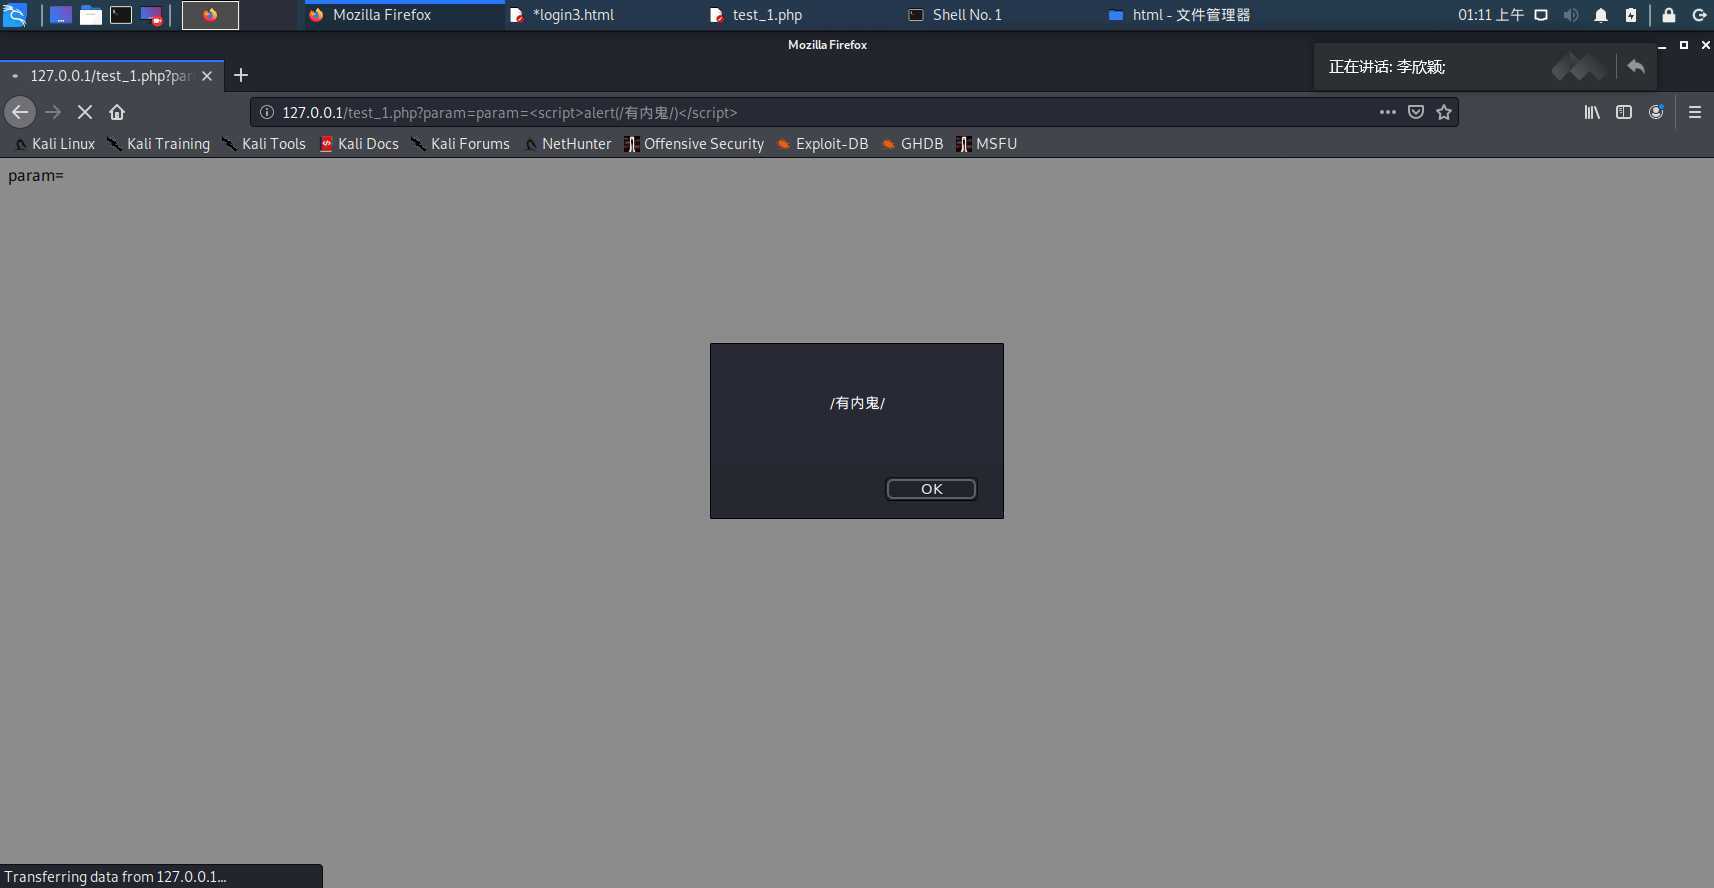Screen dimensions: 1714x888
Task: Open Kali Docs bookmark
Action: tap(359, 144)
